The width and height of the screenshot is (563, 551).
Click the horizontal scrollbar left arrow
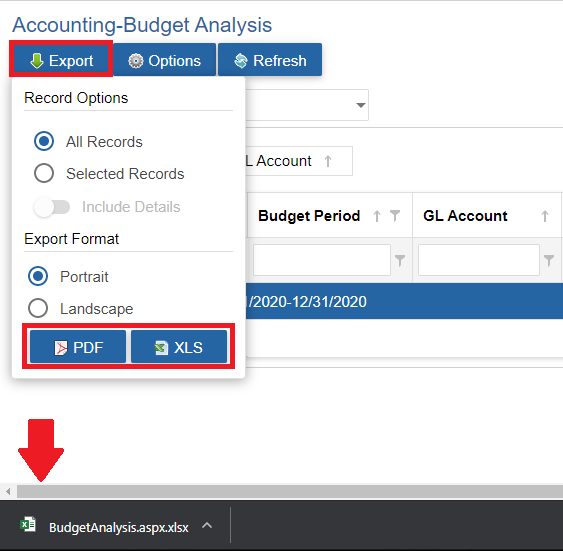[8, 491]
